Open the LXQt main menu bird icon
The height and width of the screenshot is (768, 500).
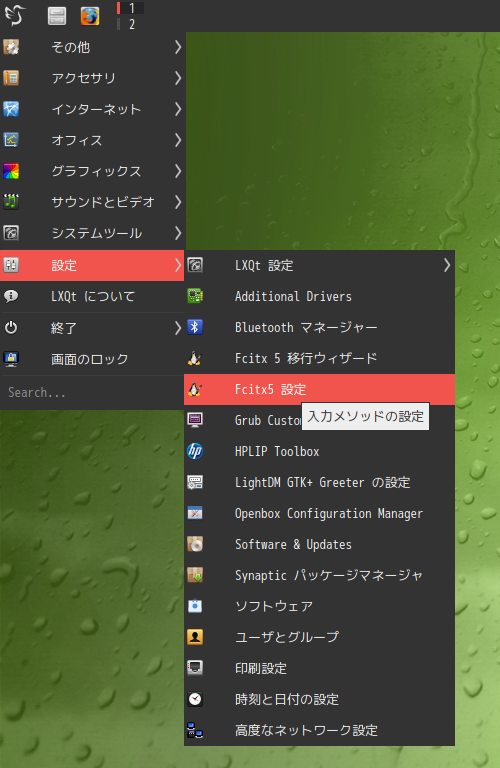coord(15,15)
